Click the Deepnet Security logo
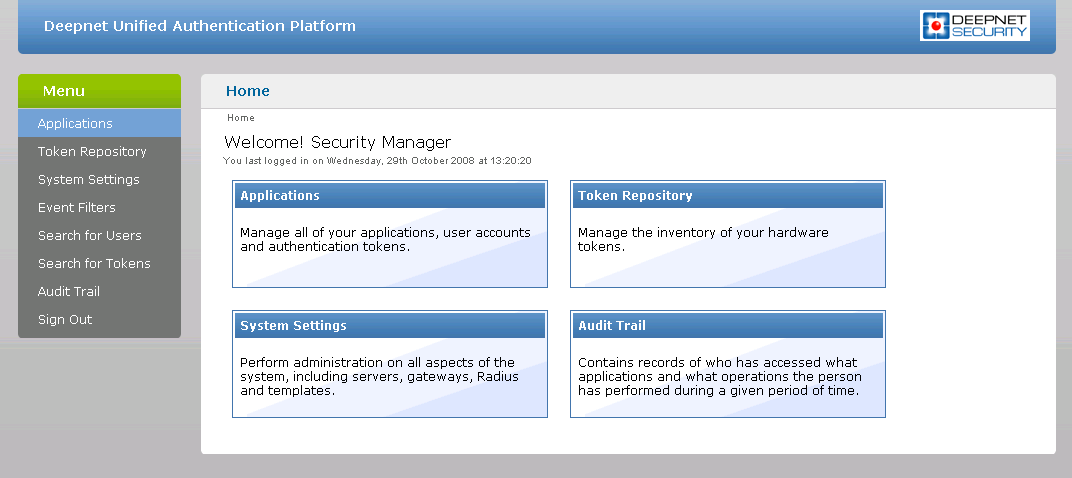The height and width of the screenshot is (478, 1072). click(x=974, y=26)
